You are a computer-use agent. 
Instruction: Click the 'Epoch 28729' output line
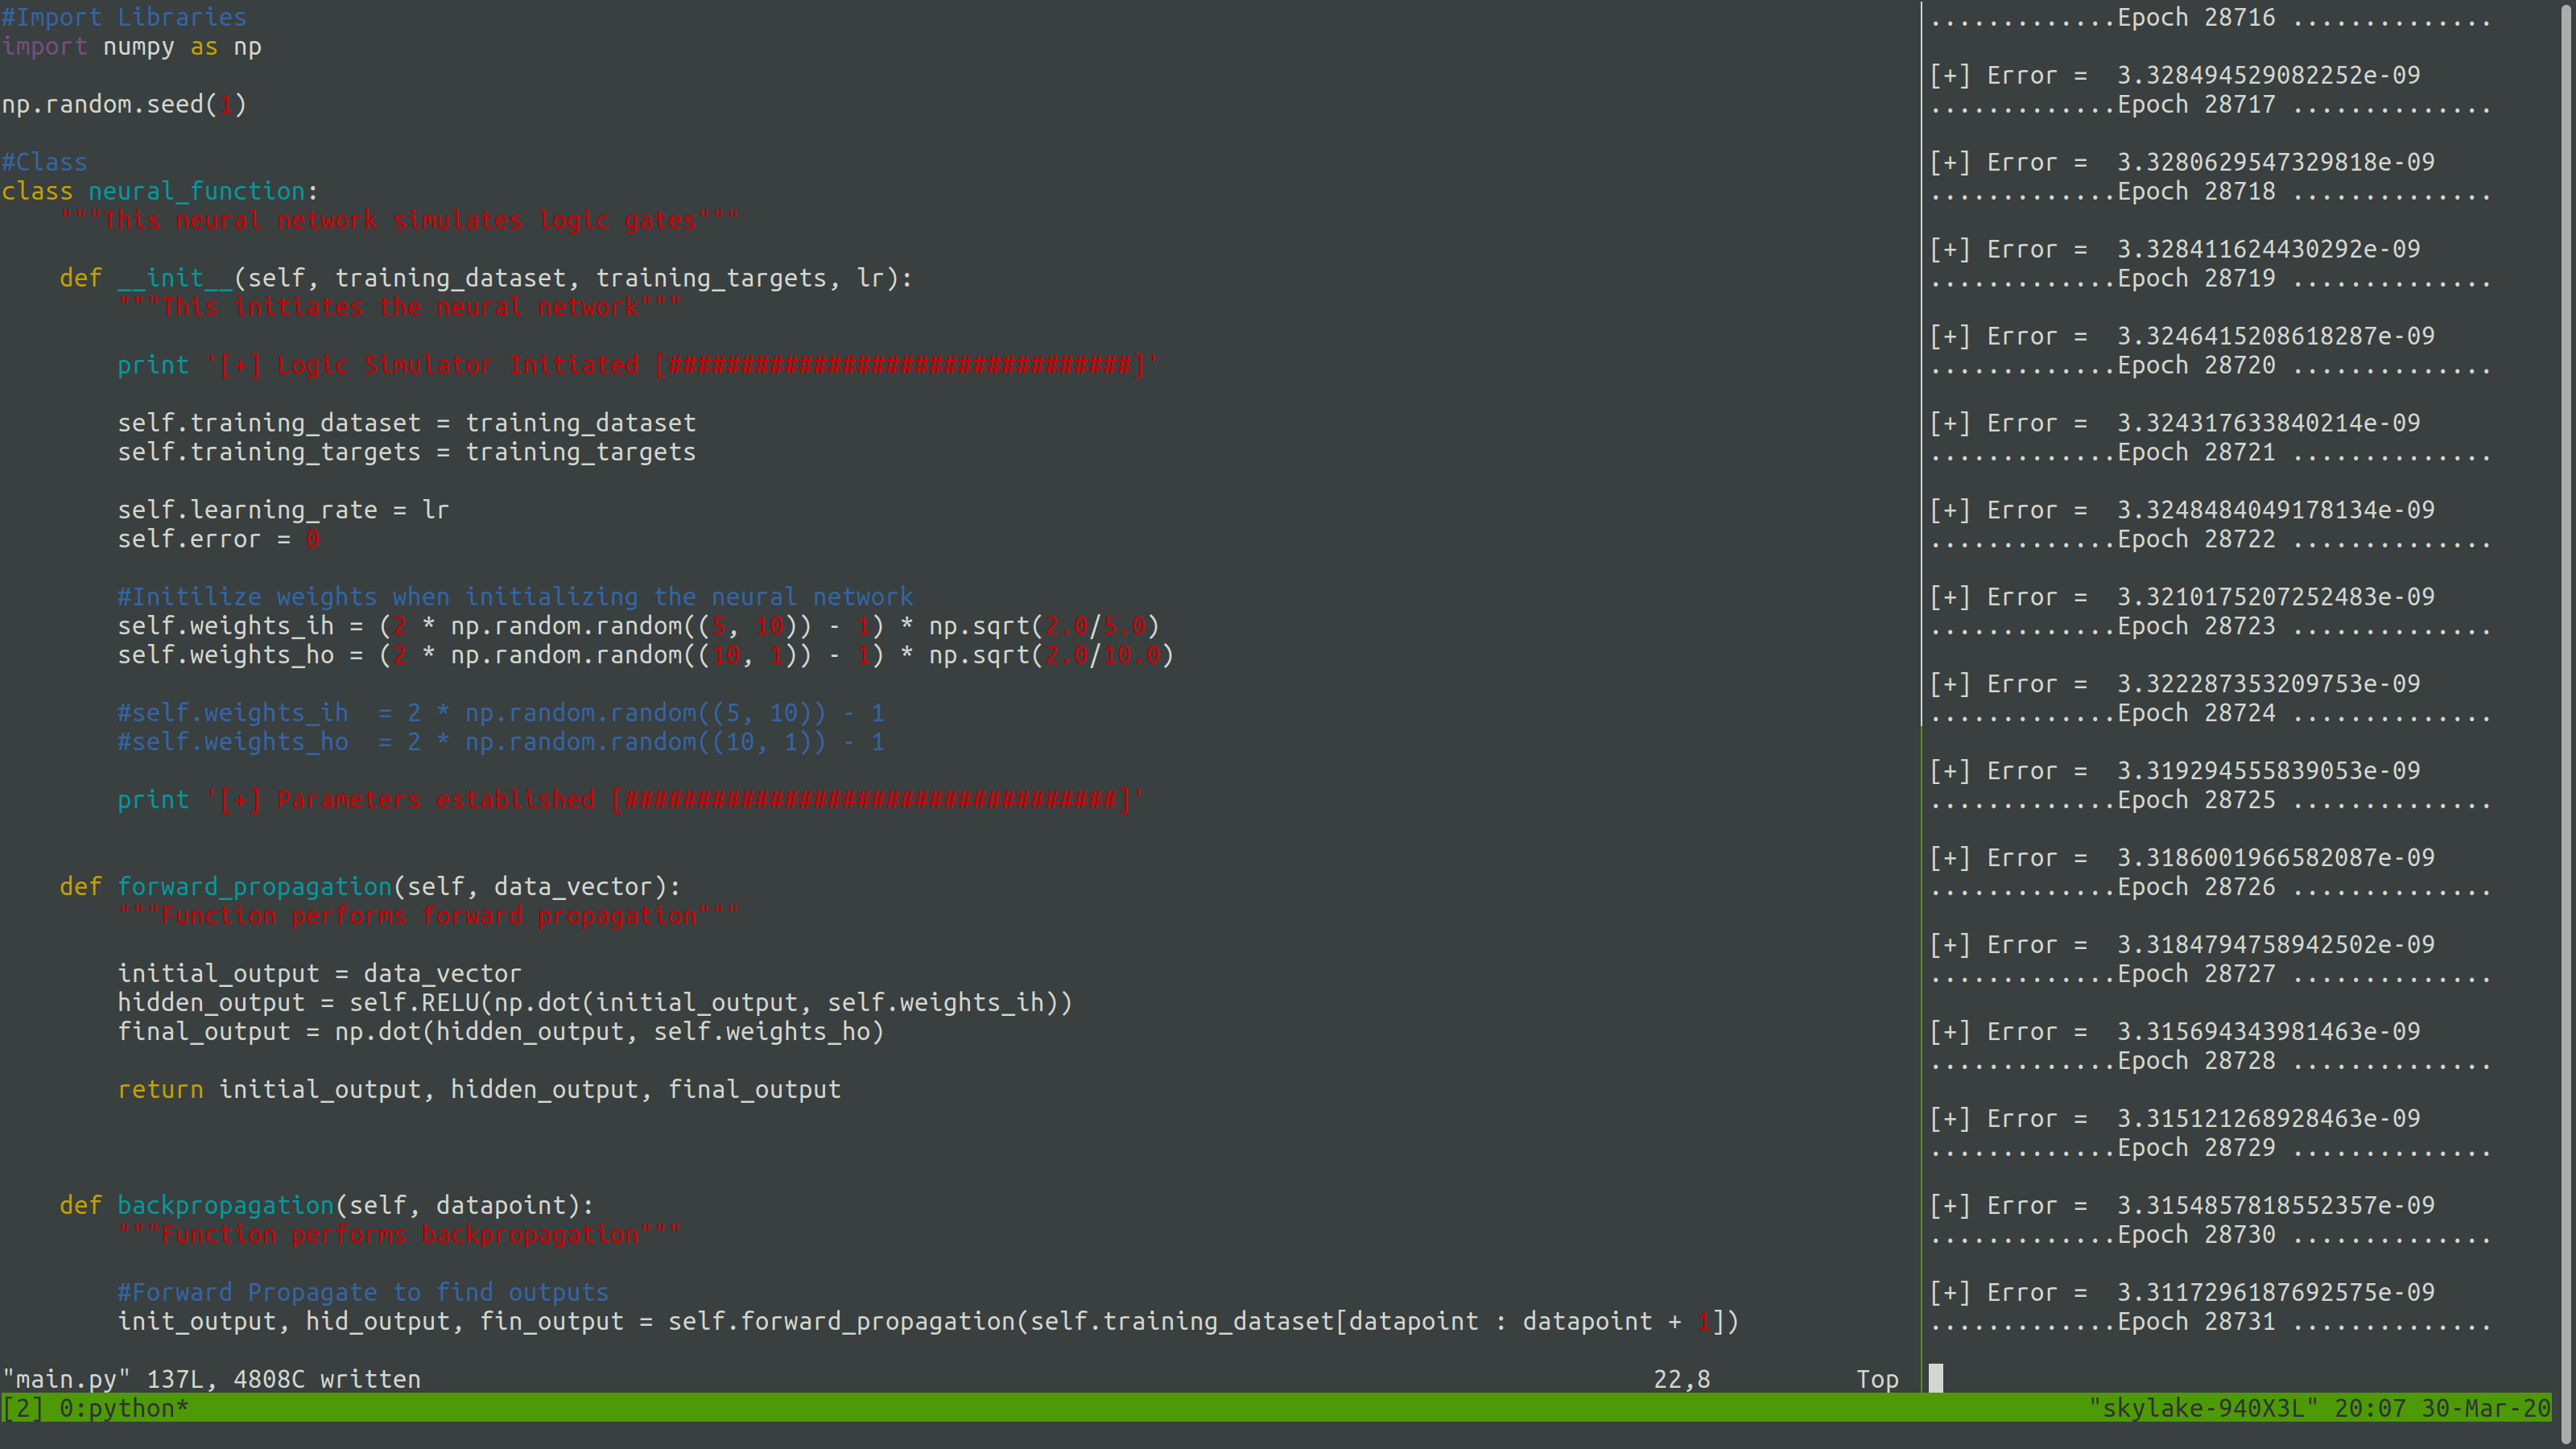[x=2210, y=1148]
